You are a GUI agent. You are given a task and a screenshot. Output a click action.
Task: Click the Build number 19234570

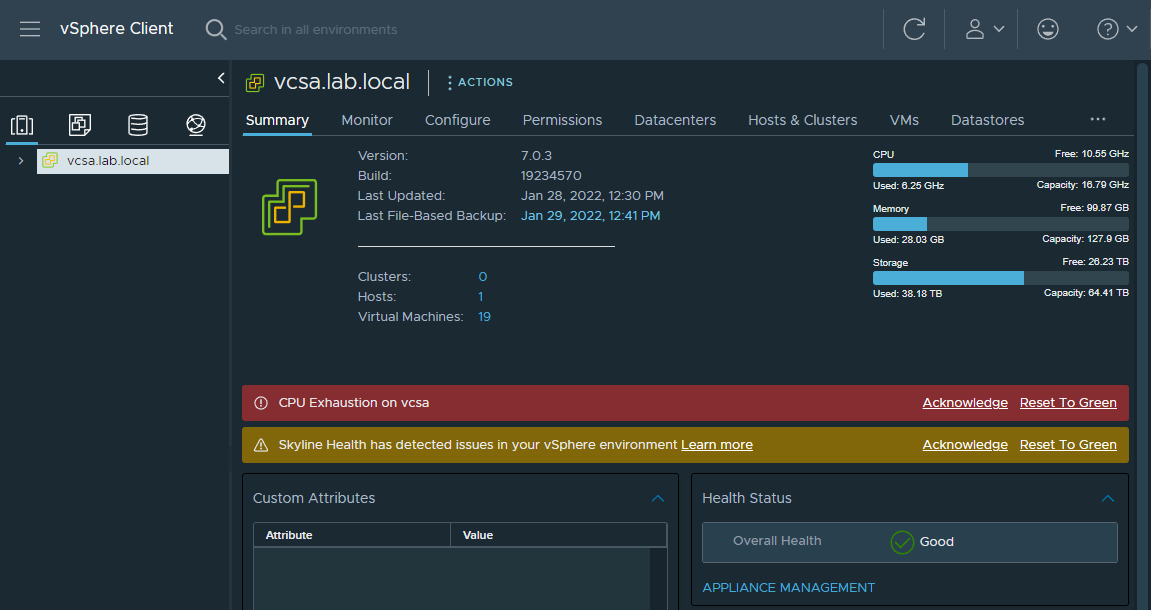click(551, 176)
